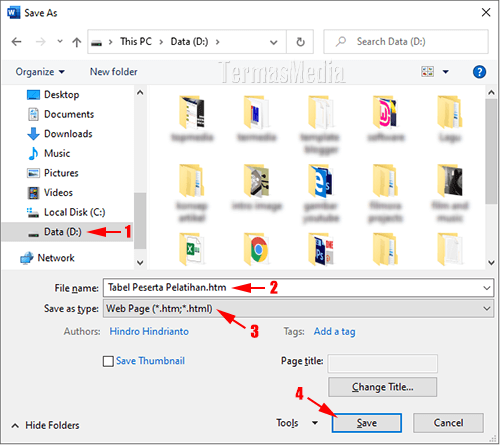Select Pictures in the navigation pane
This screenshot has width=500, height=445.
[x=53, y=173]
